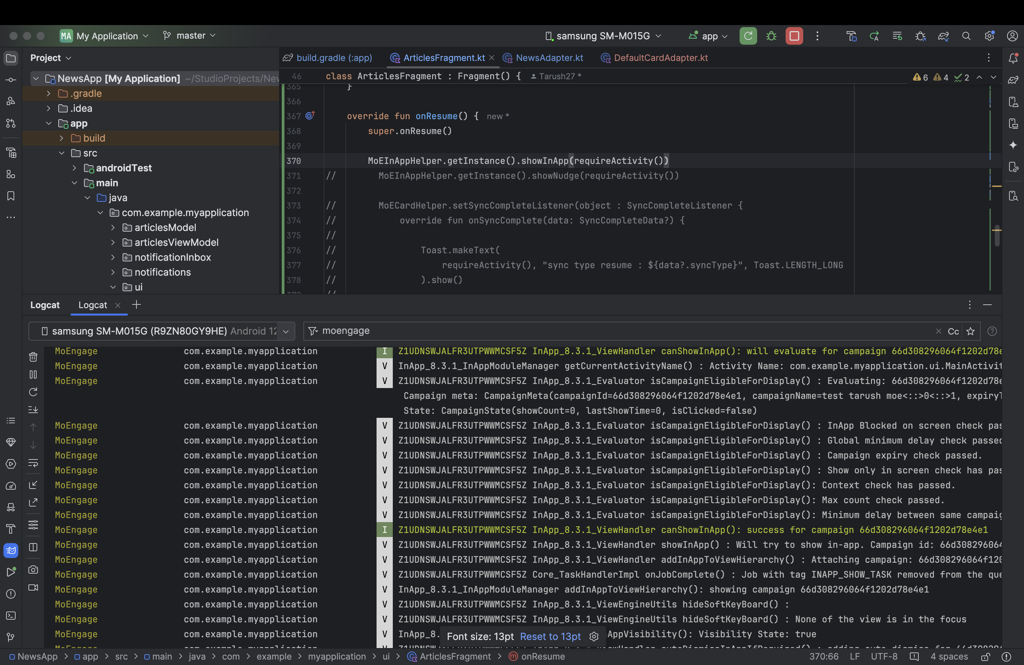Screen dimensions: 1024x665
Task: Stop the running app with red square
Action: click(794, 36)
